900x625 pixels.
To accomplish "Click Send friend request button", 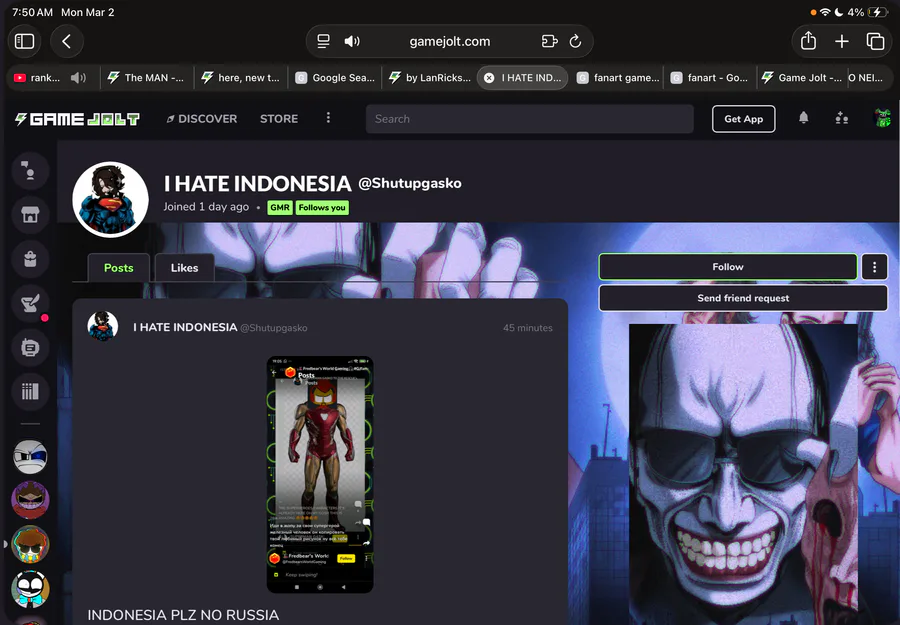I will [x=743, y=298].
